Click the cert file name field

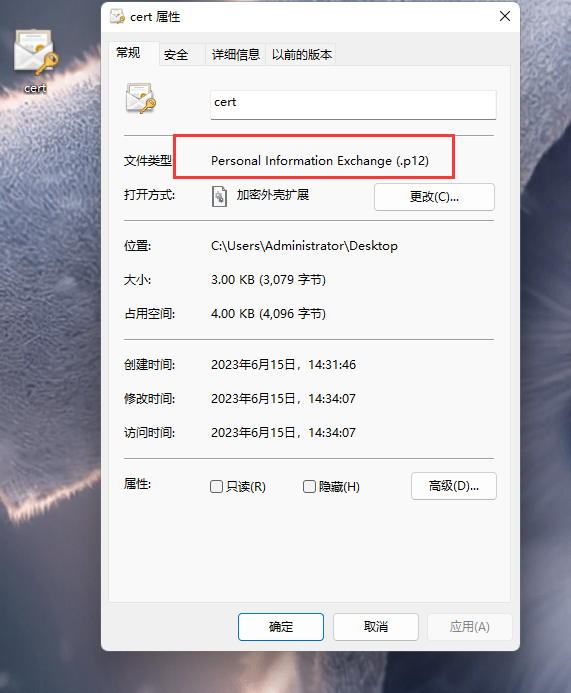tap(353, 105)
